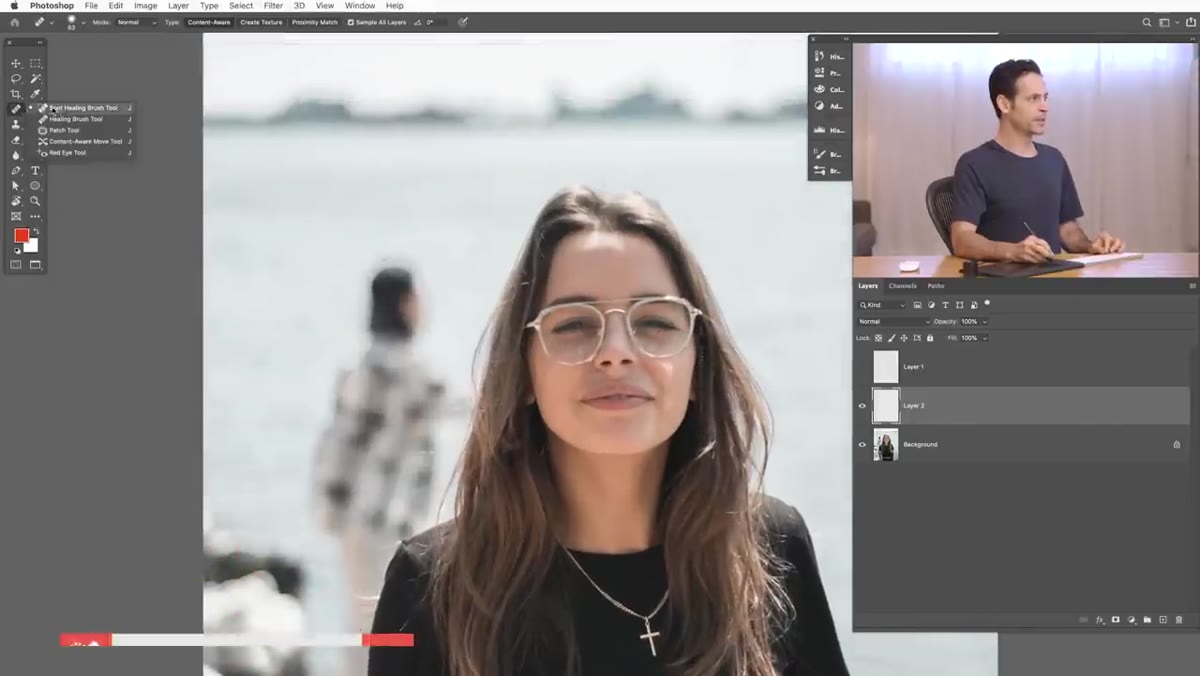Select the Hand tool
Screen dimensions: 1200x676
click(16, 201)
